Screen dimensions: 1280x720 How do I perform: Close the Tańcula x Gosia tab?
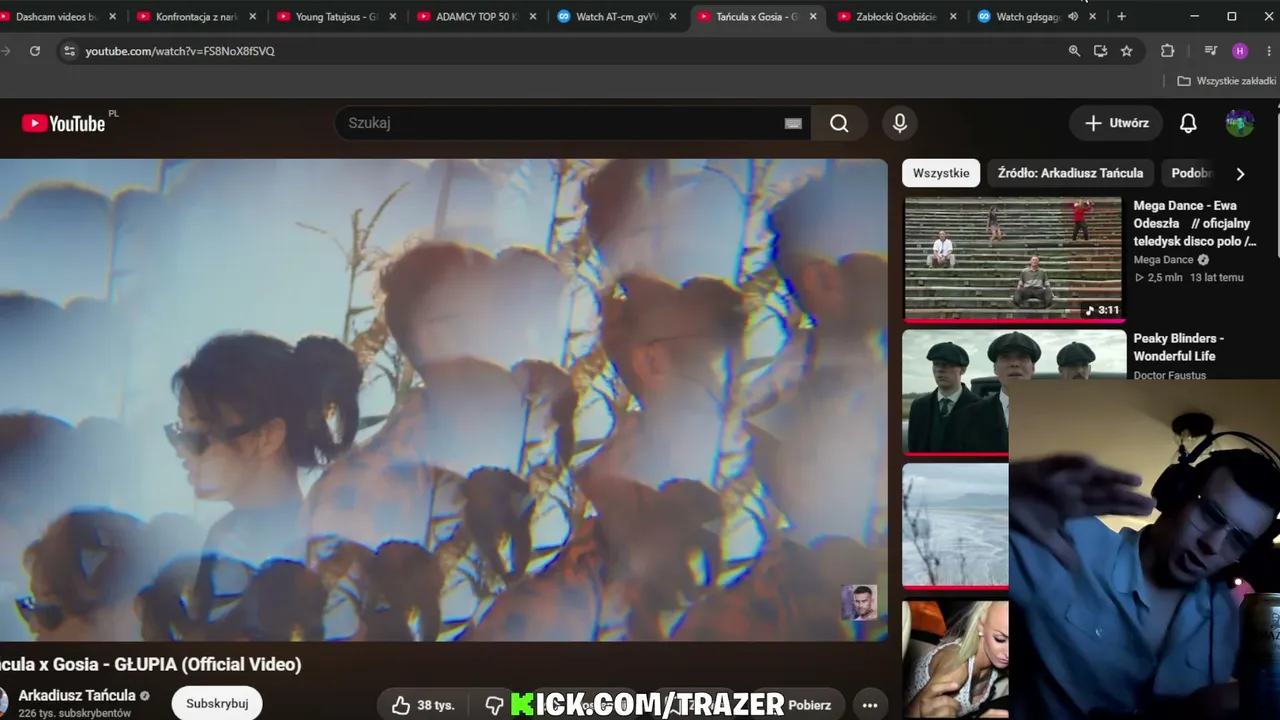click(x=813, y=17)
